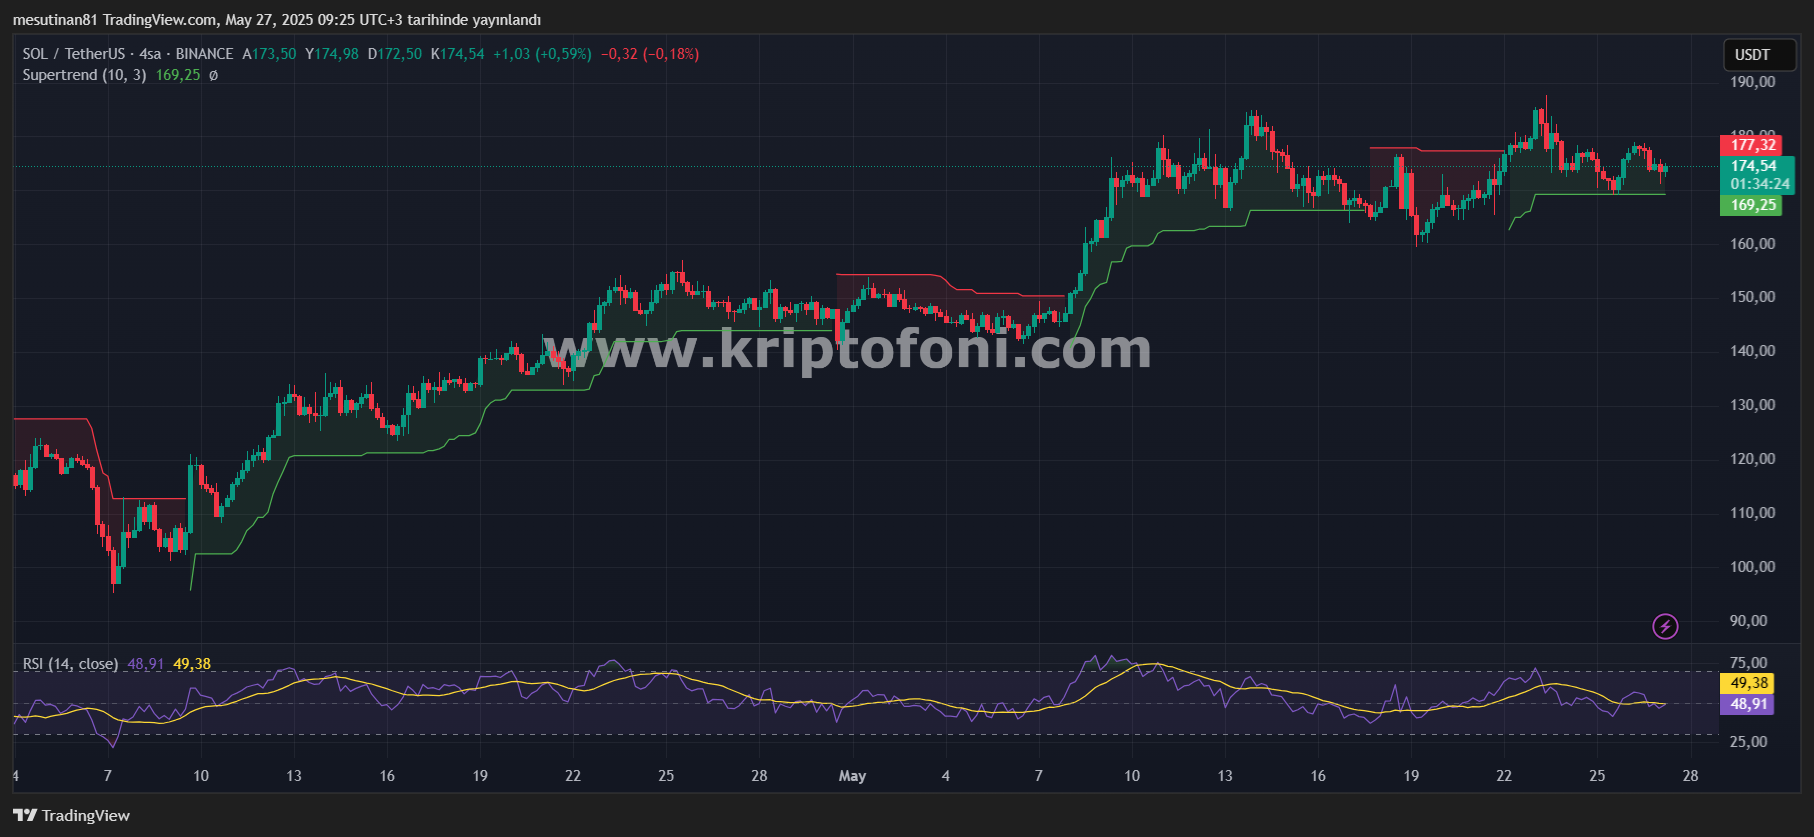Image resolution: width=1814 pixels, height=837 pixels.
Task: Open the USDT currency selector
Action: click(x=1759, y=55)
